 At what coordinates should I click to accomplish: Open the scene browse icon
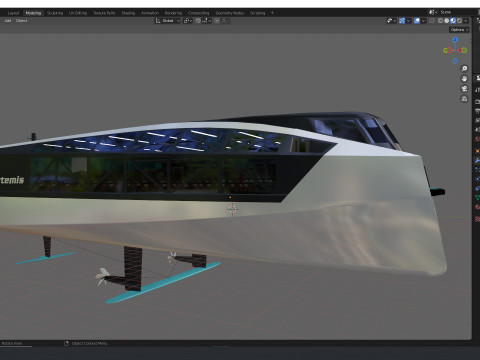coord(432,12)
